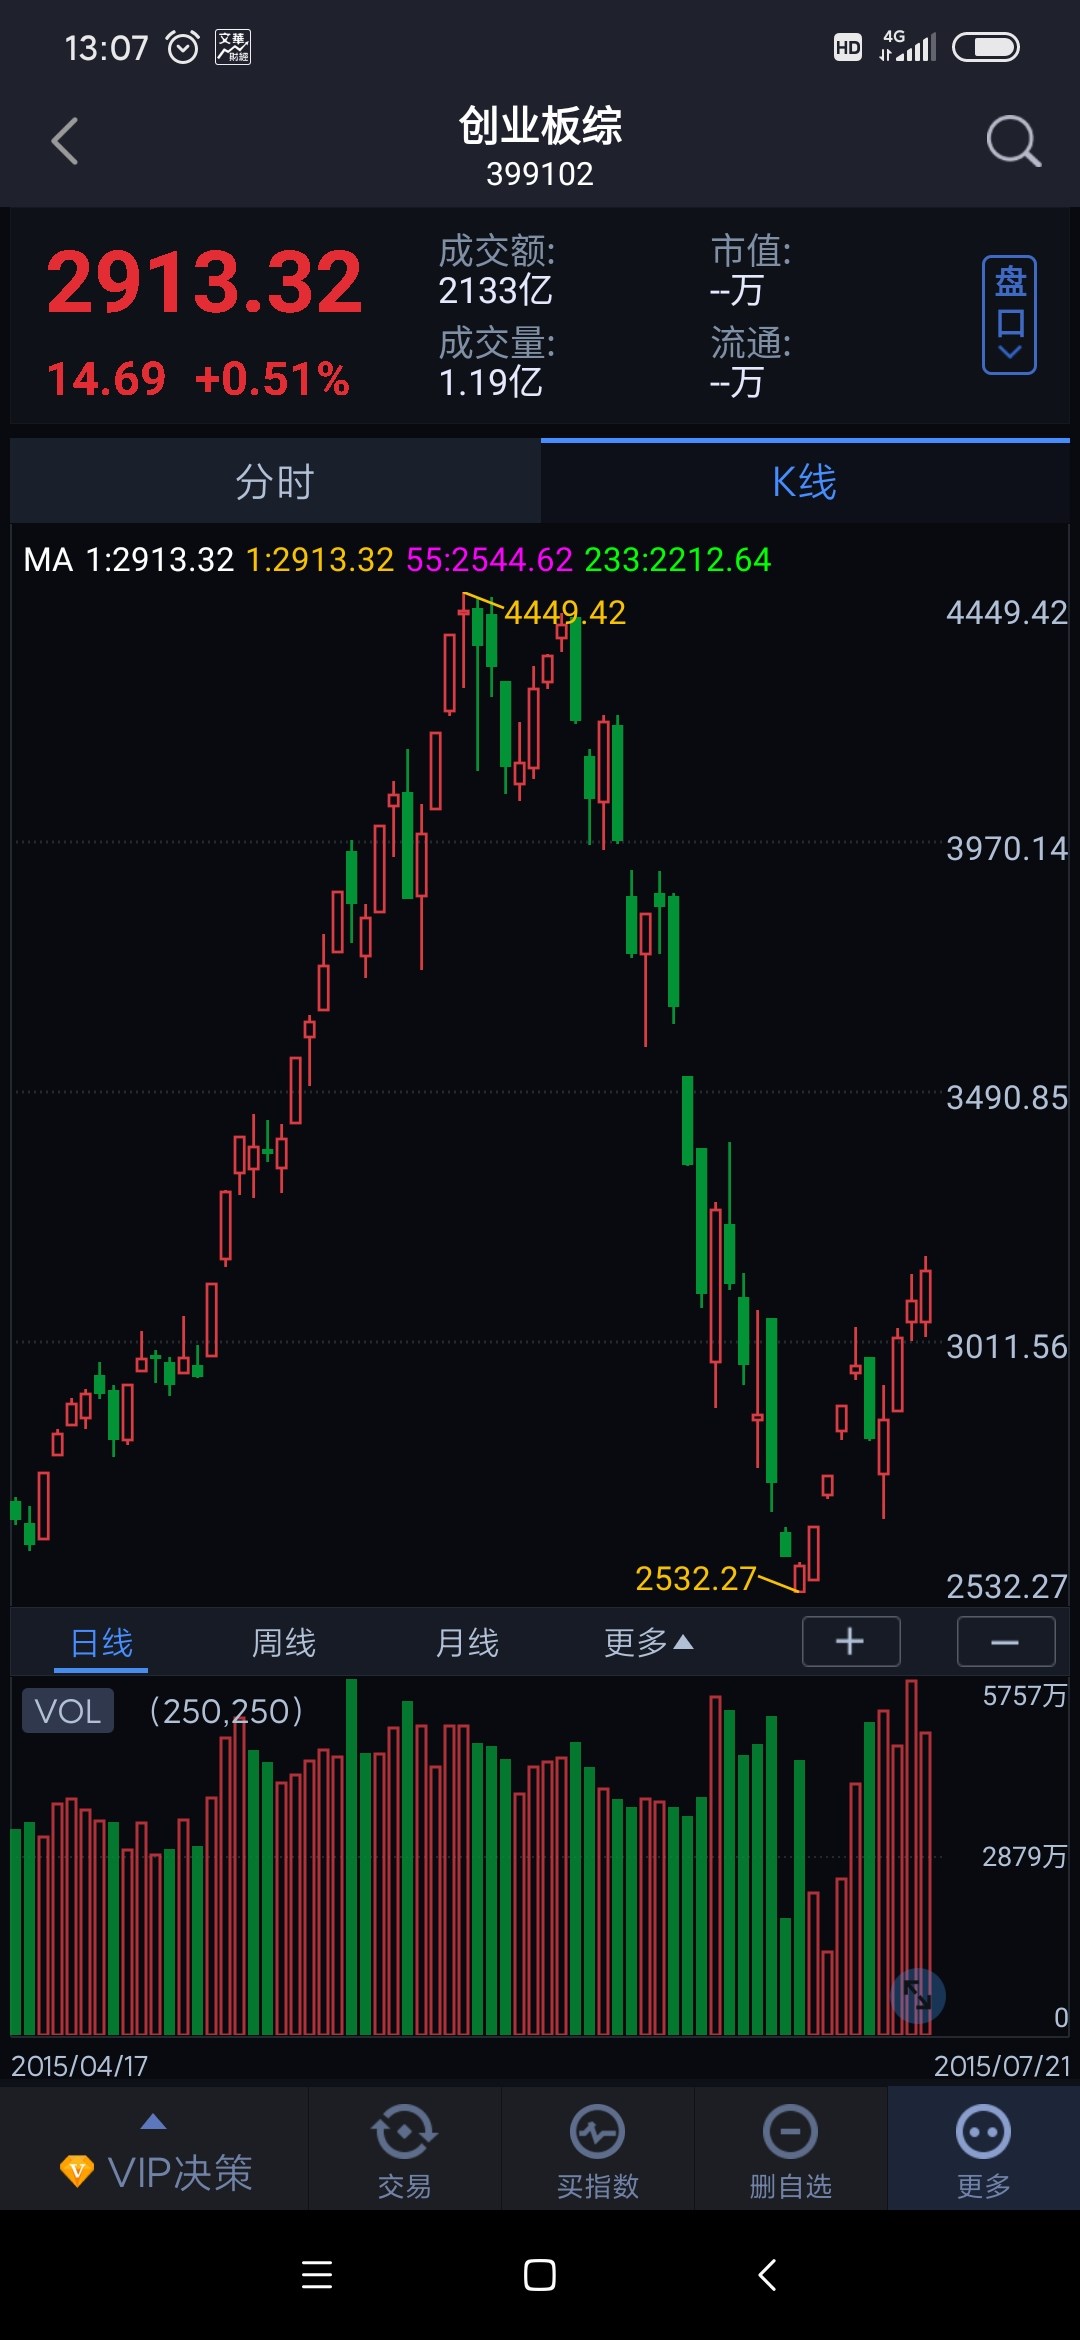This screenshot has width=1080, height=2340.
Task: Tap the HD status bar icon
Action: (848, 47)
